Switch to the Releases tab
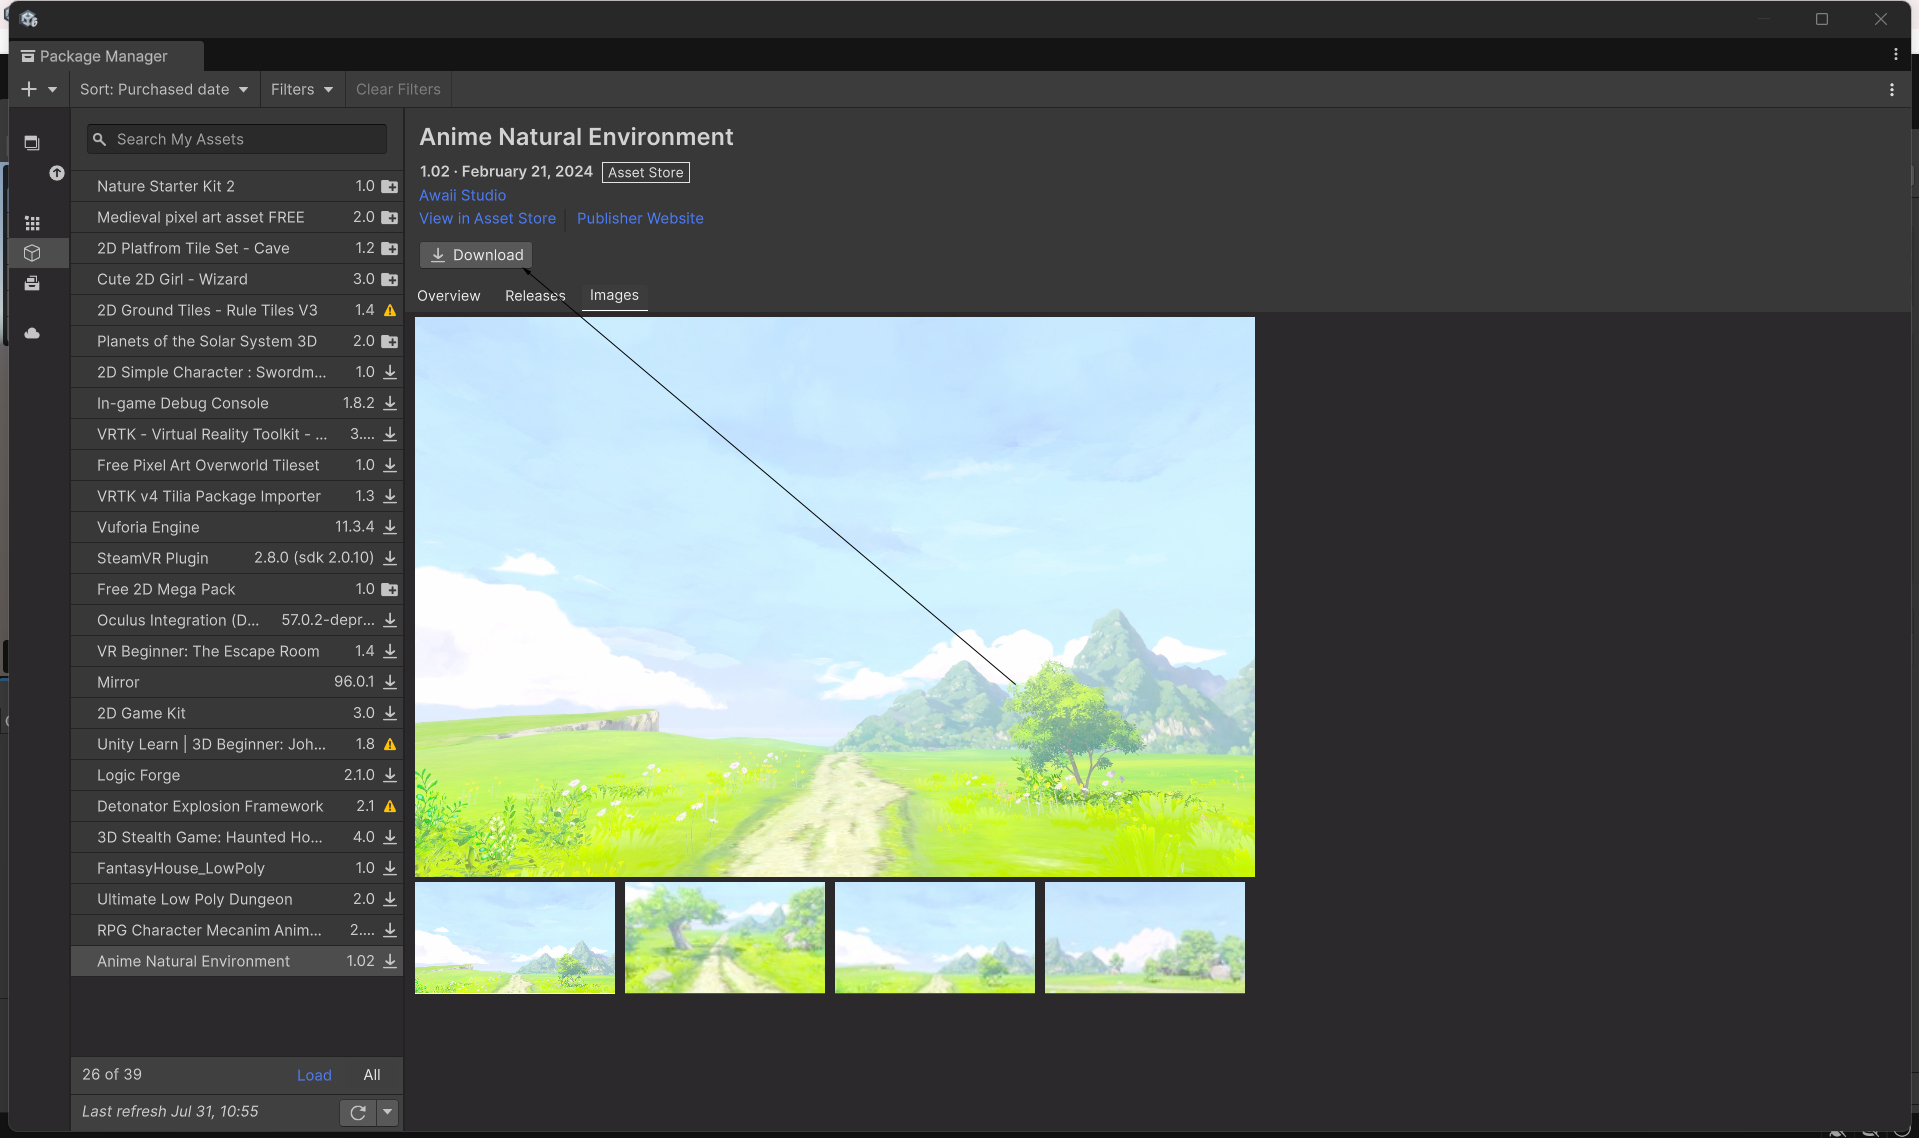 (x=535, y=296)
